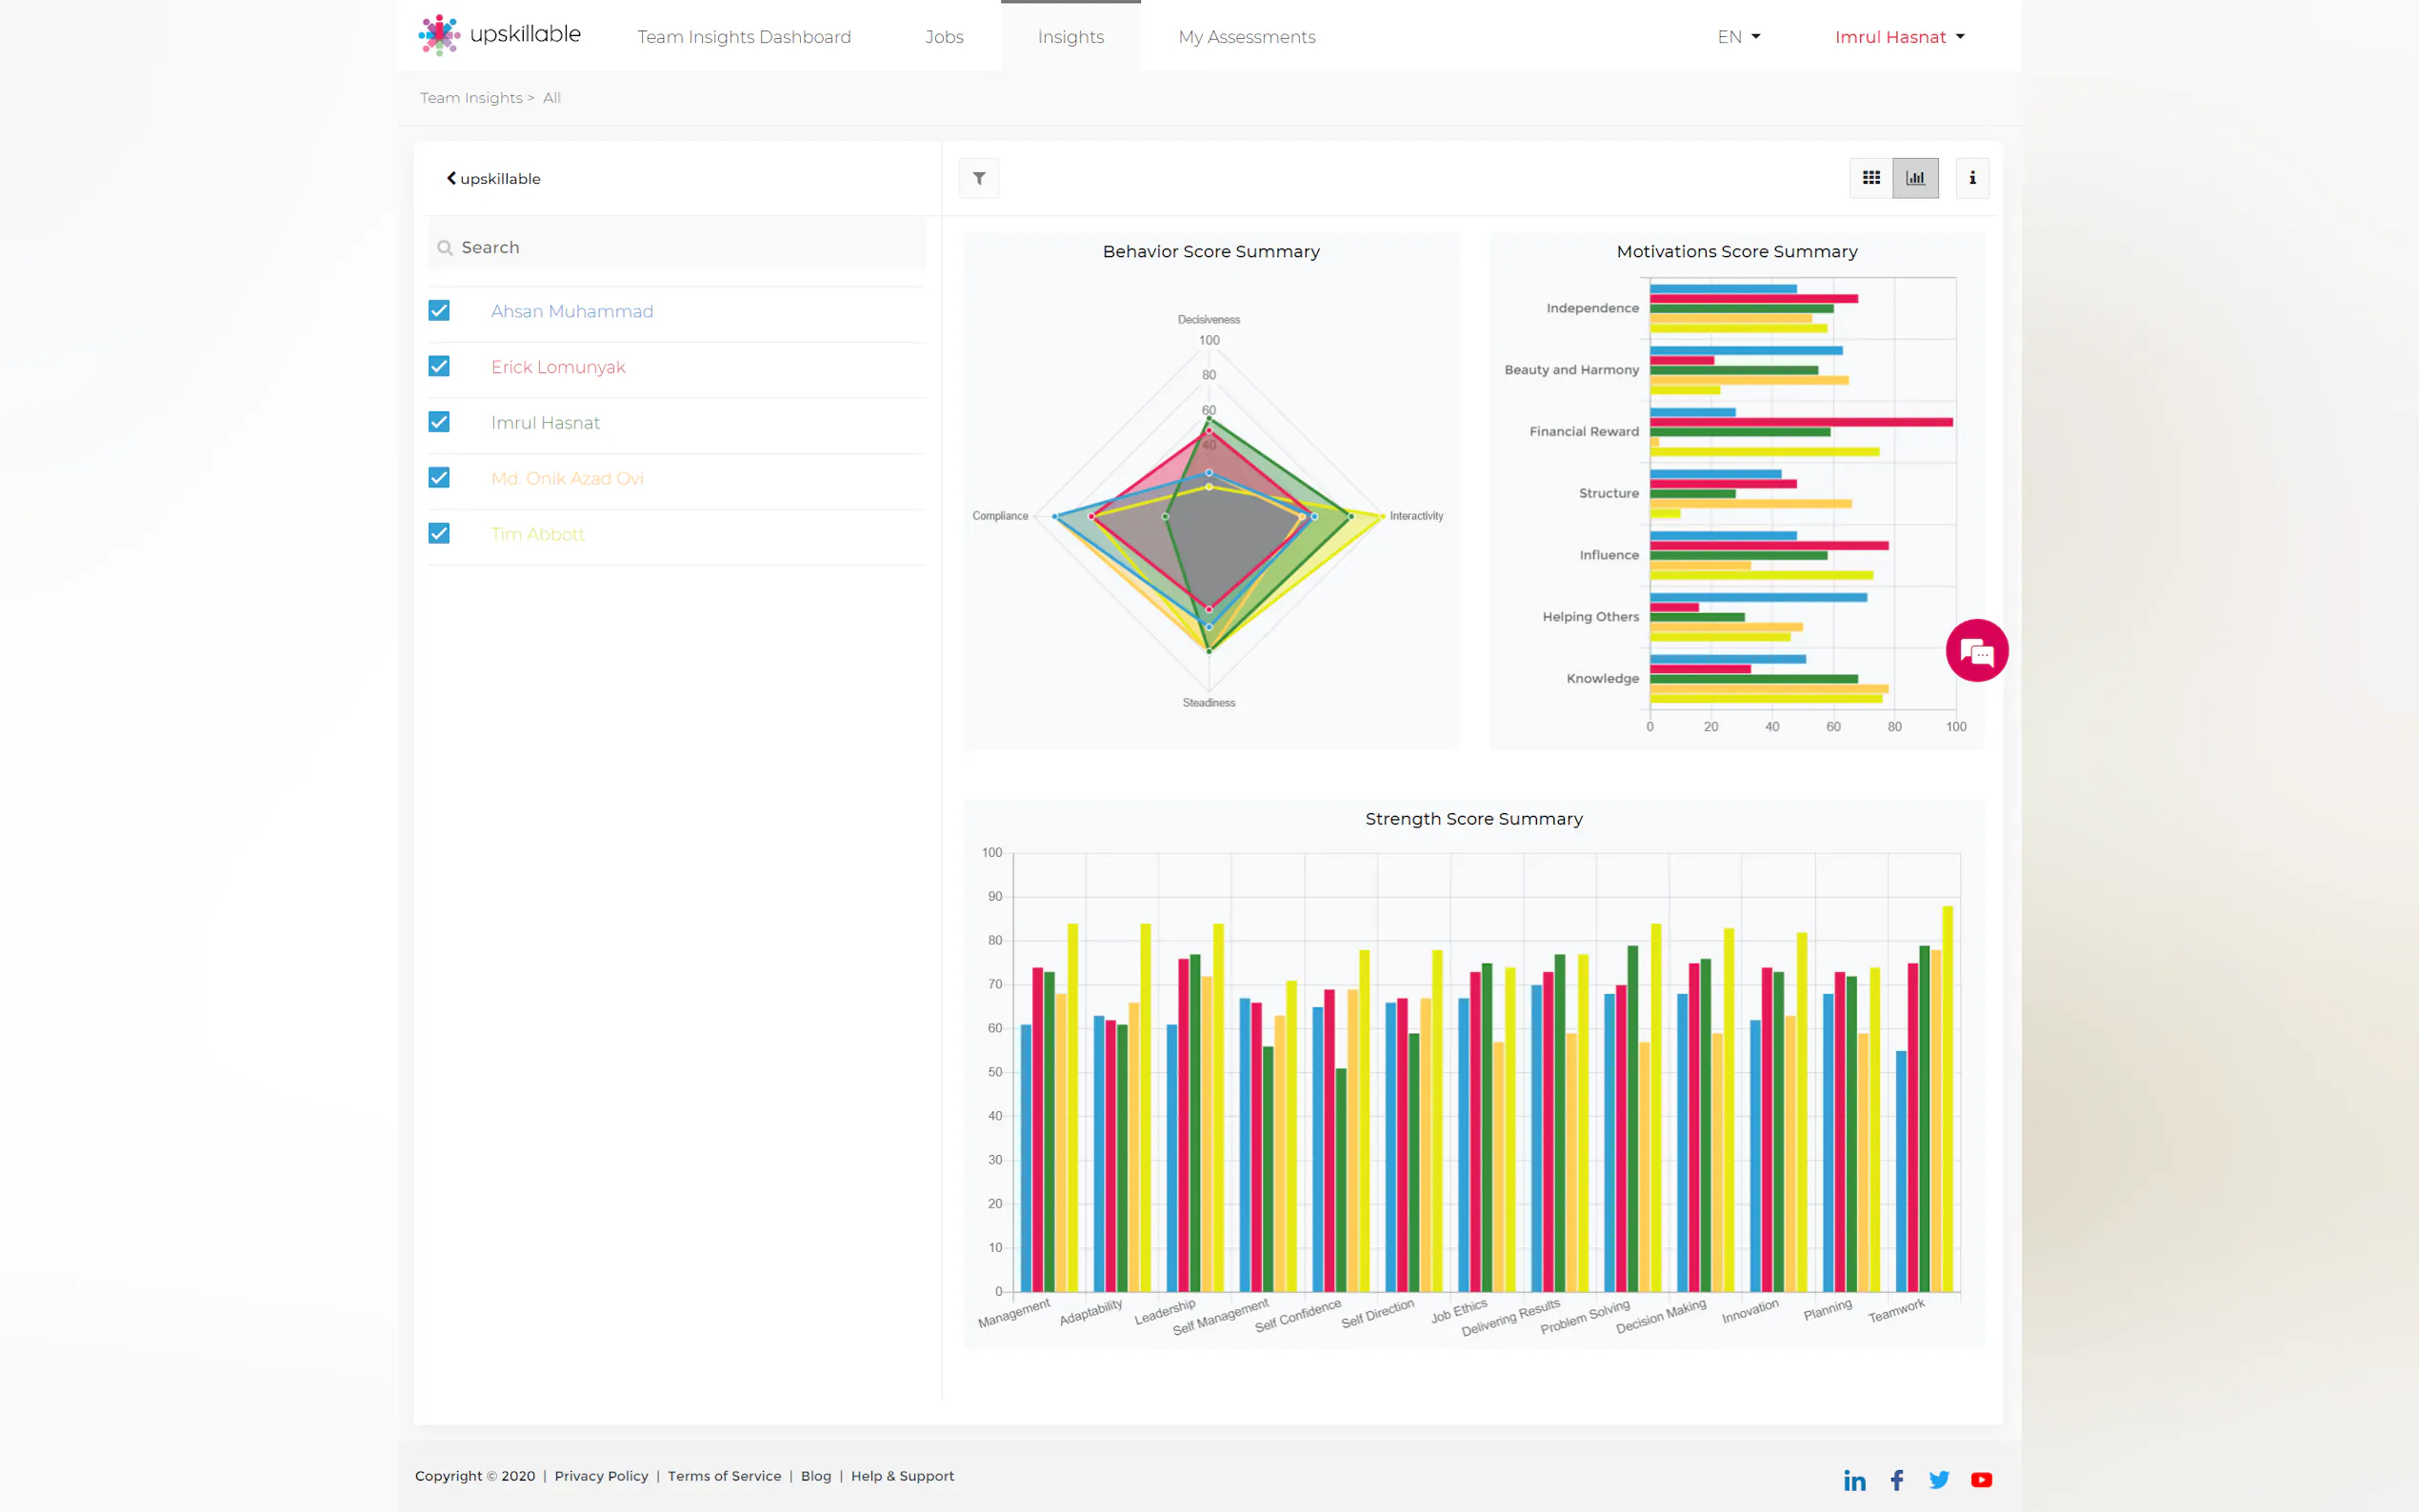This screenshot has width=2419, height=1512.
Task: Click the team member Search field
Action: click(x=680, y=247)
